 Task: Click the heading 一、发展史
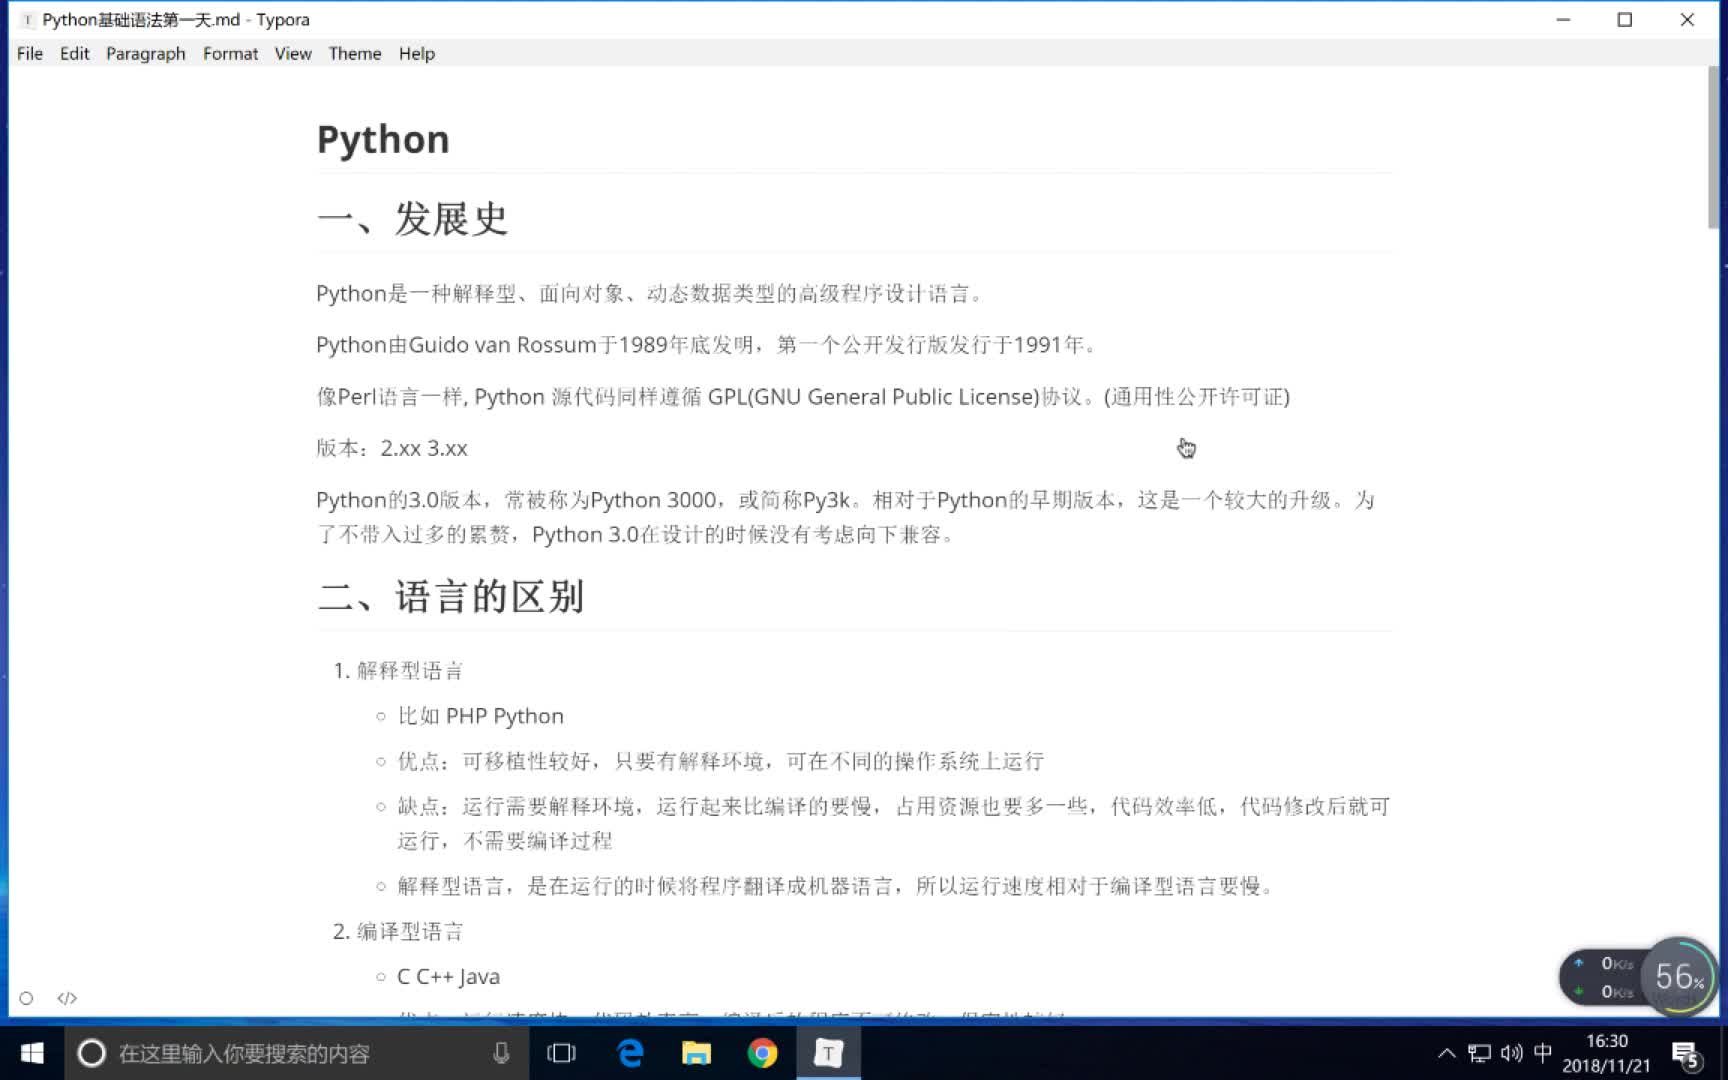click(x=412, y=218)
